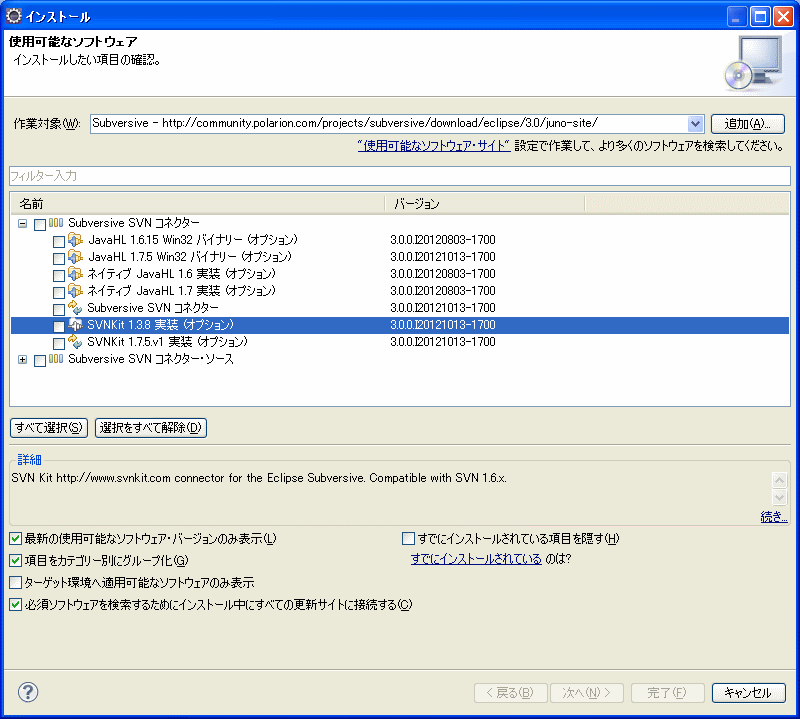Uncheck 最新の使用可能なソフトウェア・バージョンのみ表示

coord(15,538)
